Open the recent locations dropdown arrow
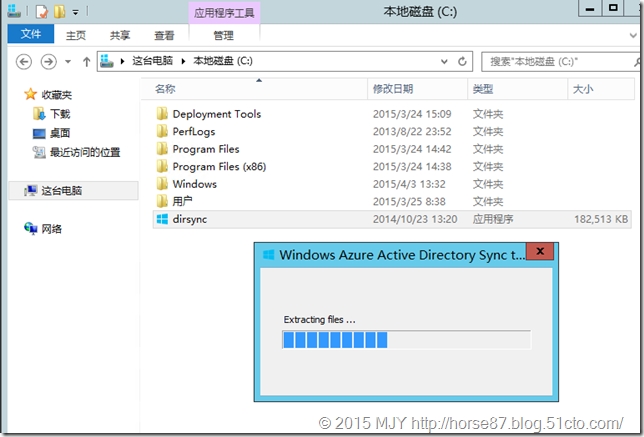Viewport: 644px width, 437px height. [68, 62]
